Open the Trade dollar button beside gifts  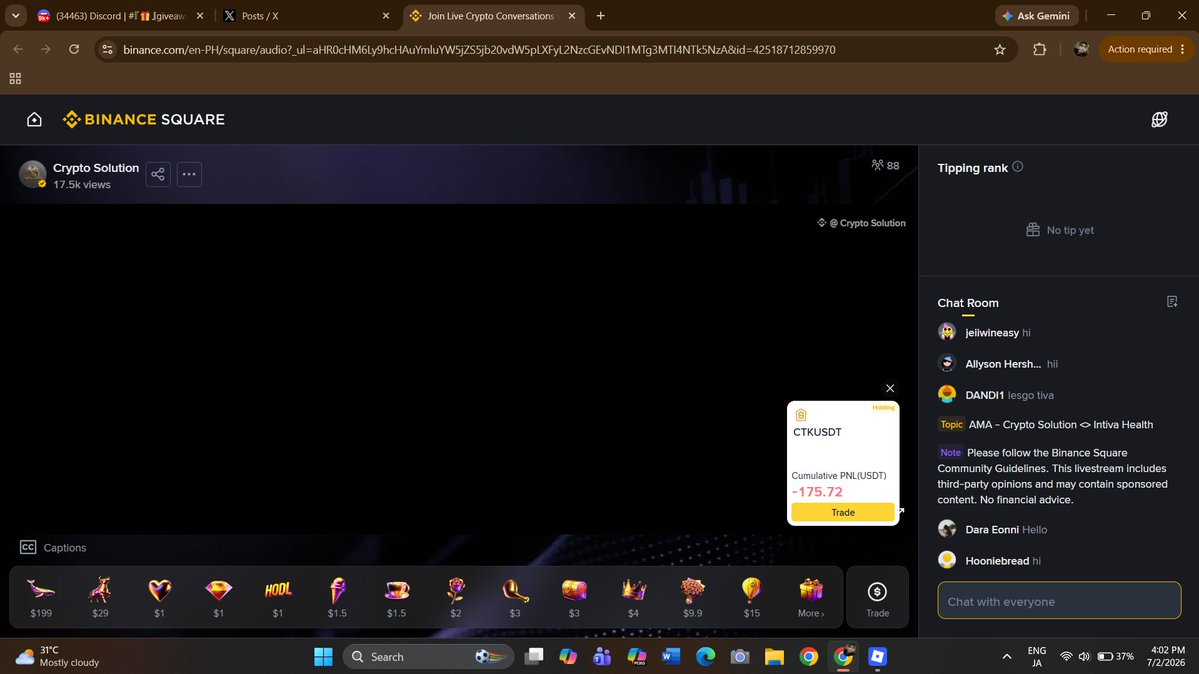click(877, 597)
